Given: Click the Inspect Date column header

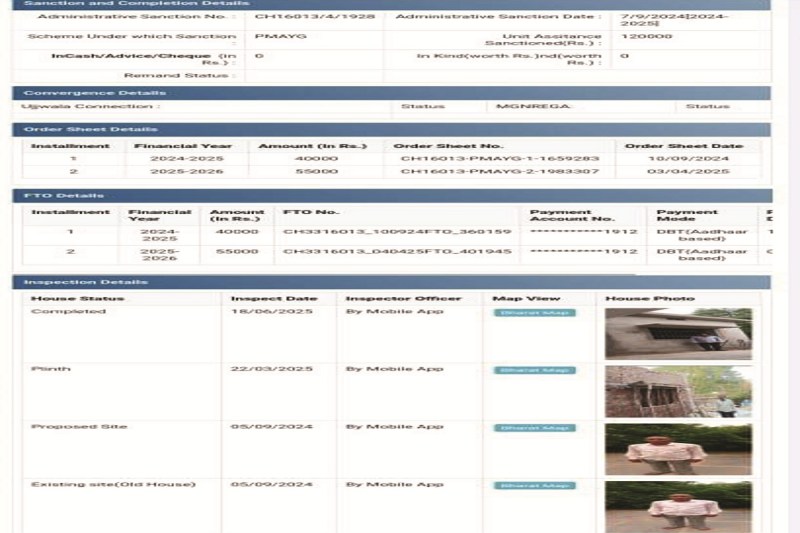Looking at the screenshot, I should click(273, 299).
